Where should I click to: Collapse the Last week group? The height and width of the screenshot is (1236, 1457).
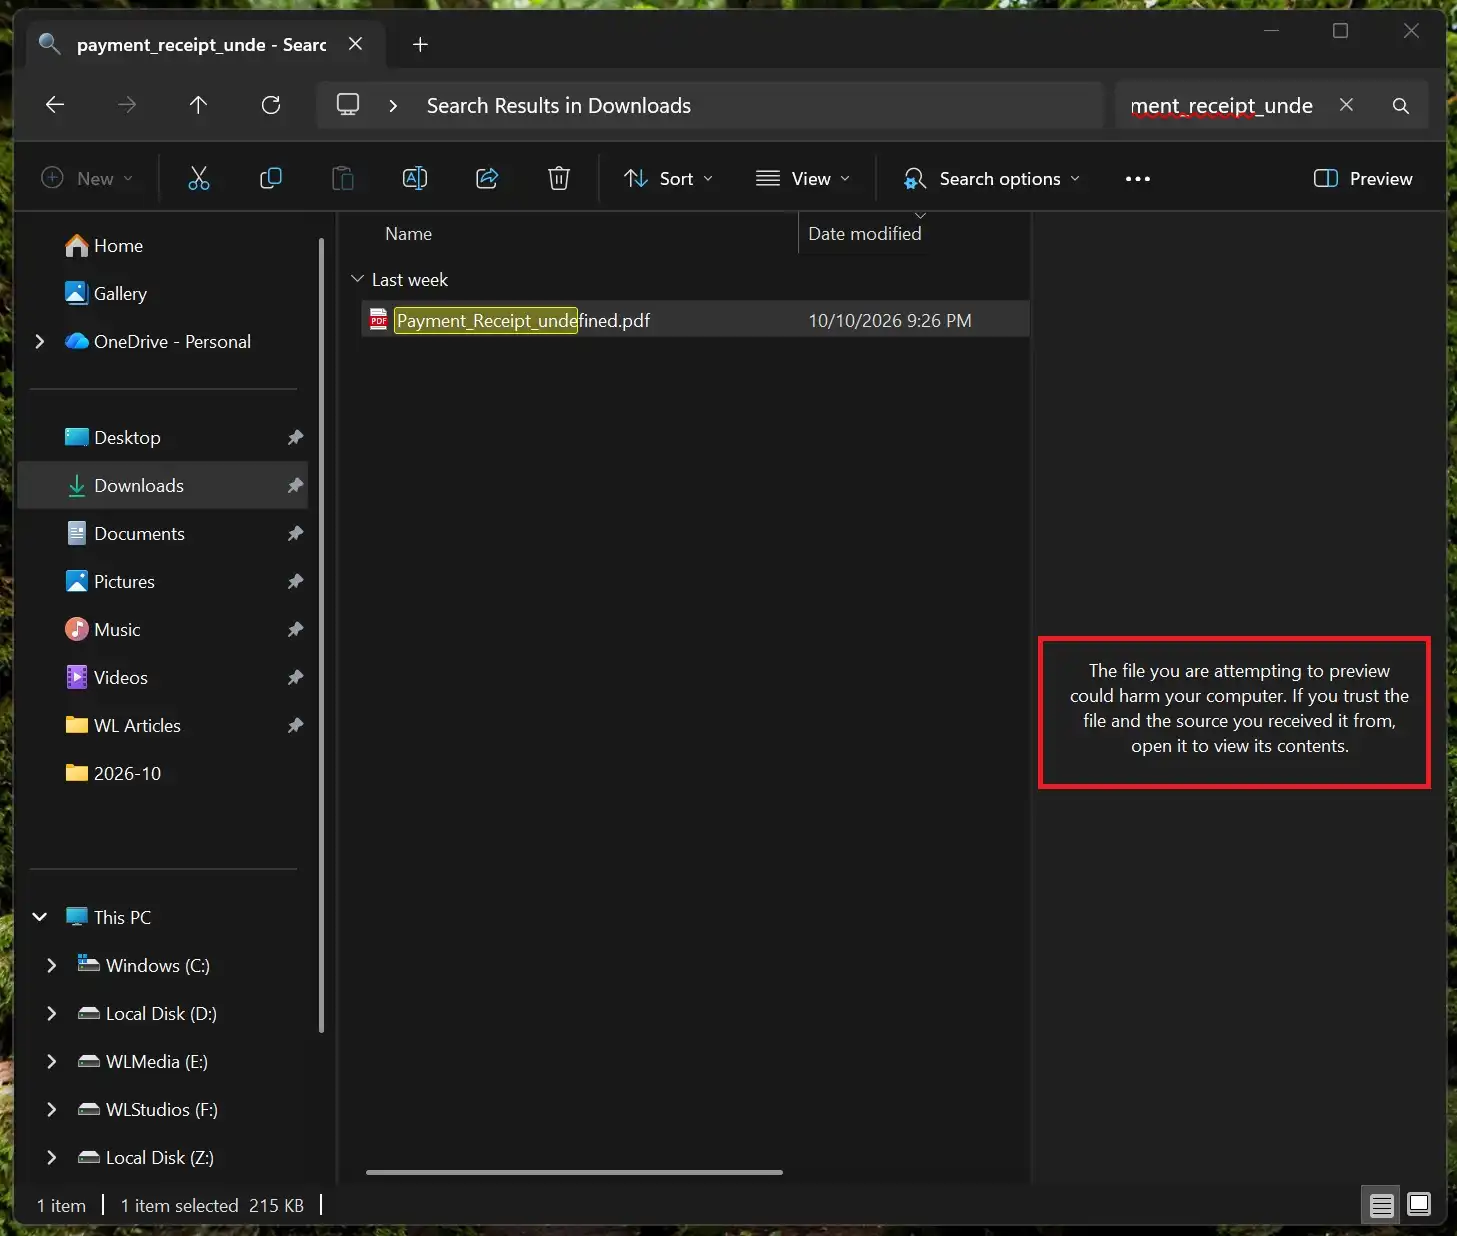358,279
